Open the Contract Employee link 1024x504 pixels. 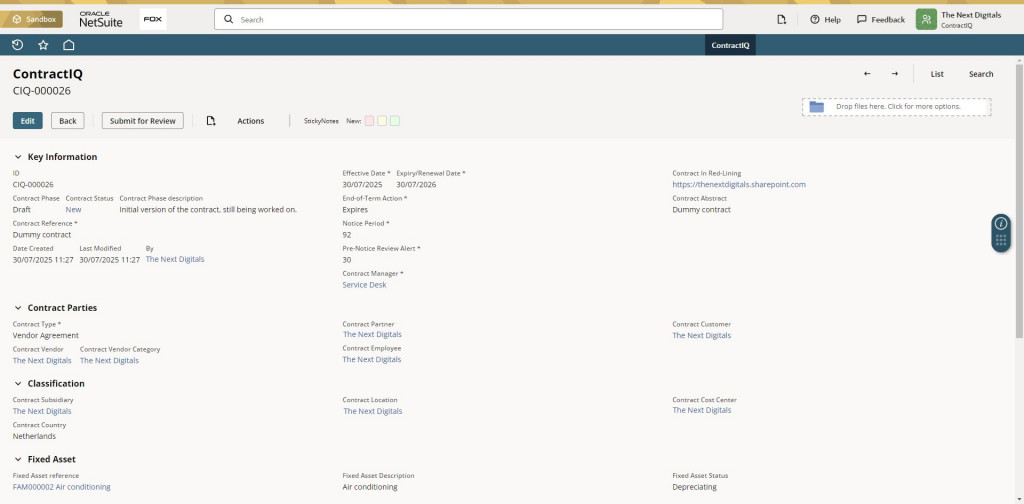[x=372, y=360]
